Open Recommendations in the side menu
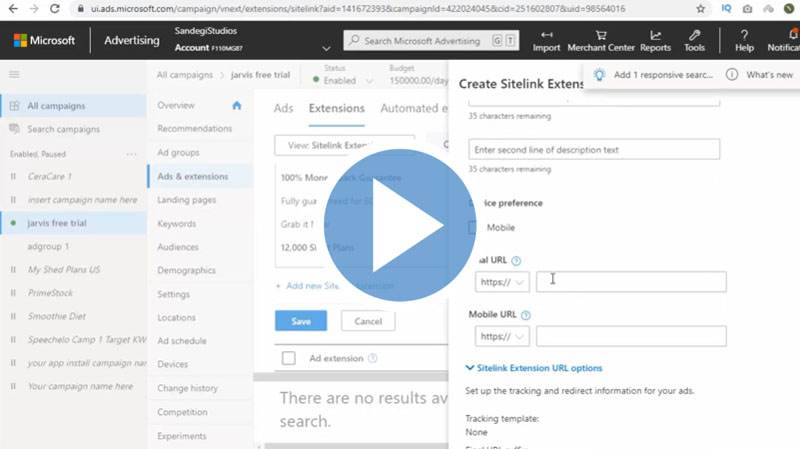 click(194, 129)
